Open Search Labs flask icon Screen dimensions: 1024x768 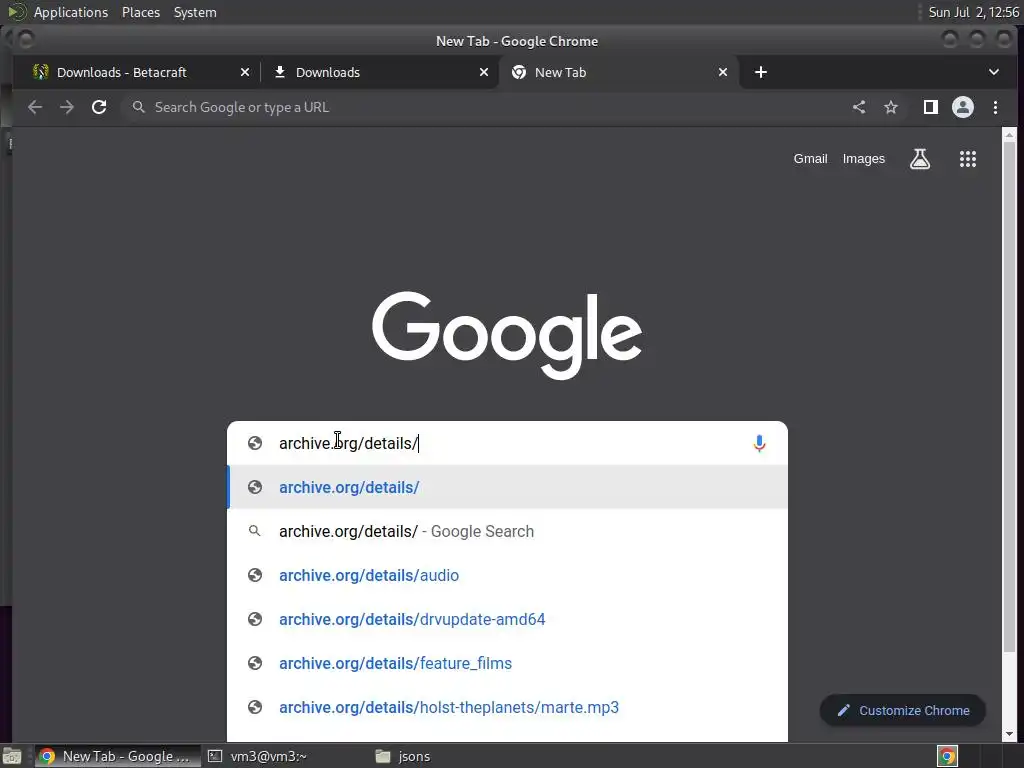click(920, 159)
